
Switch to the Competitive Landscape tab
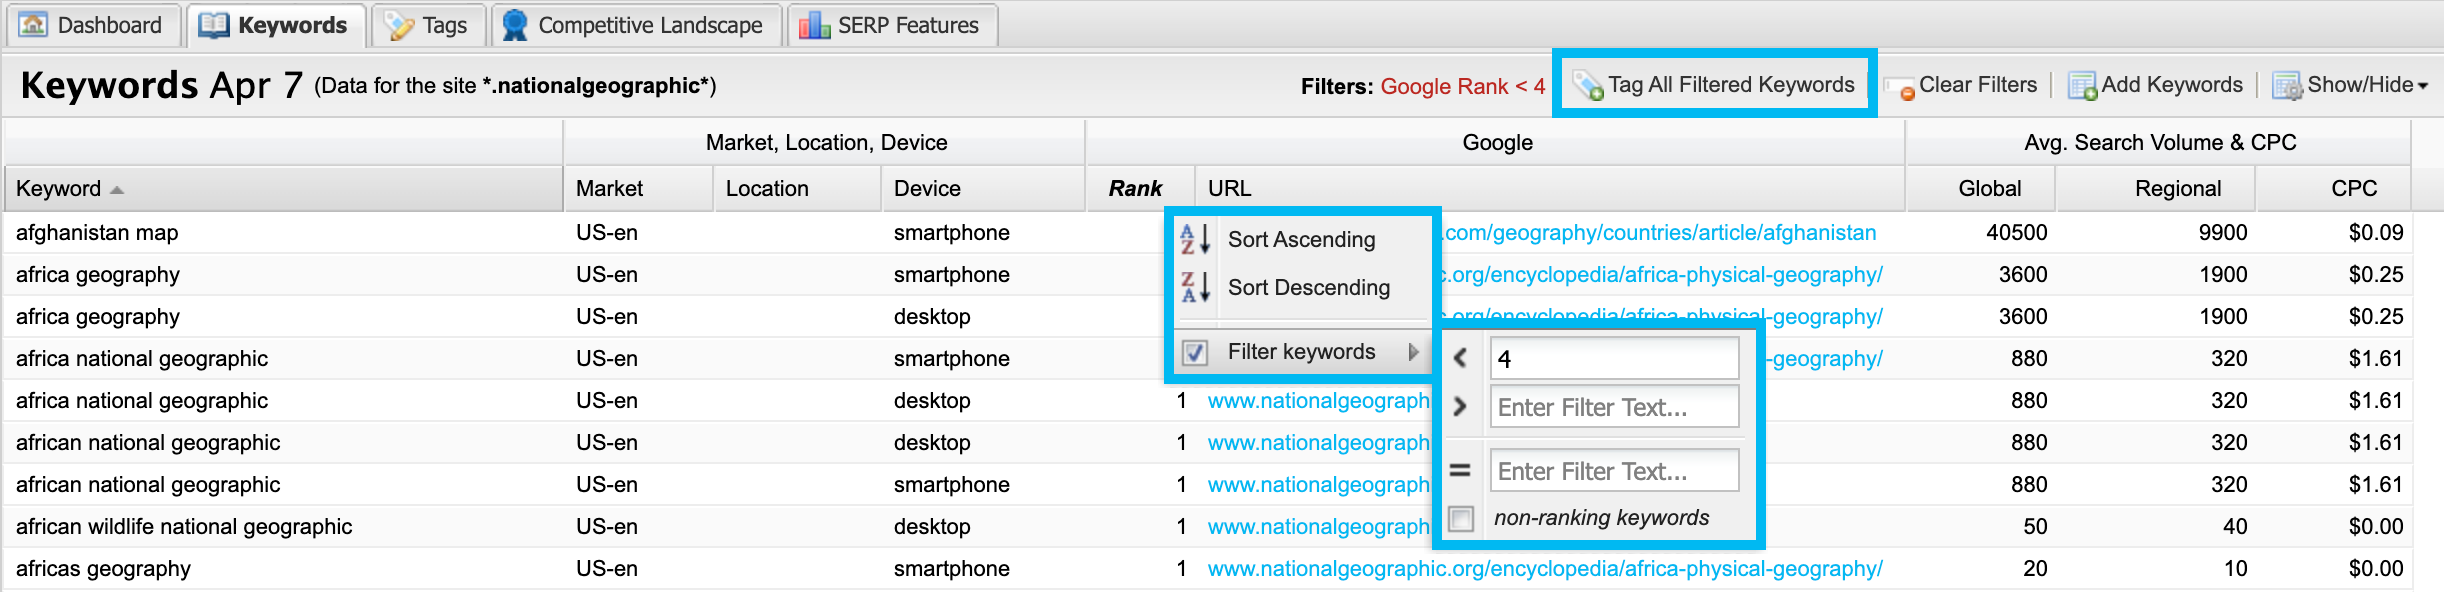pos(638,25)
